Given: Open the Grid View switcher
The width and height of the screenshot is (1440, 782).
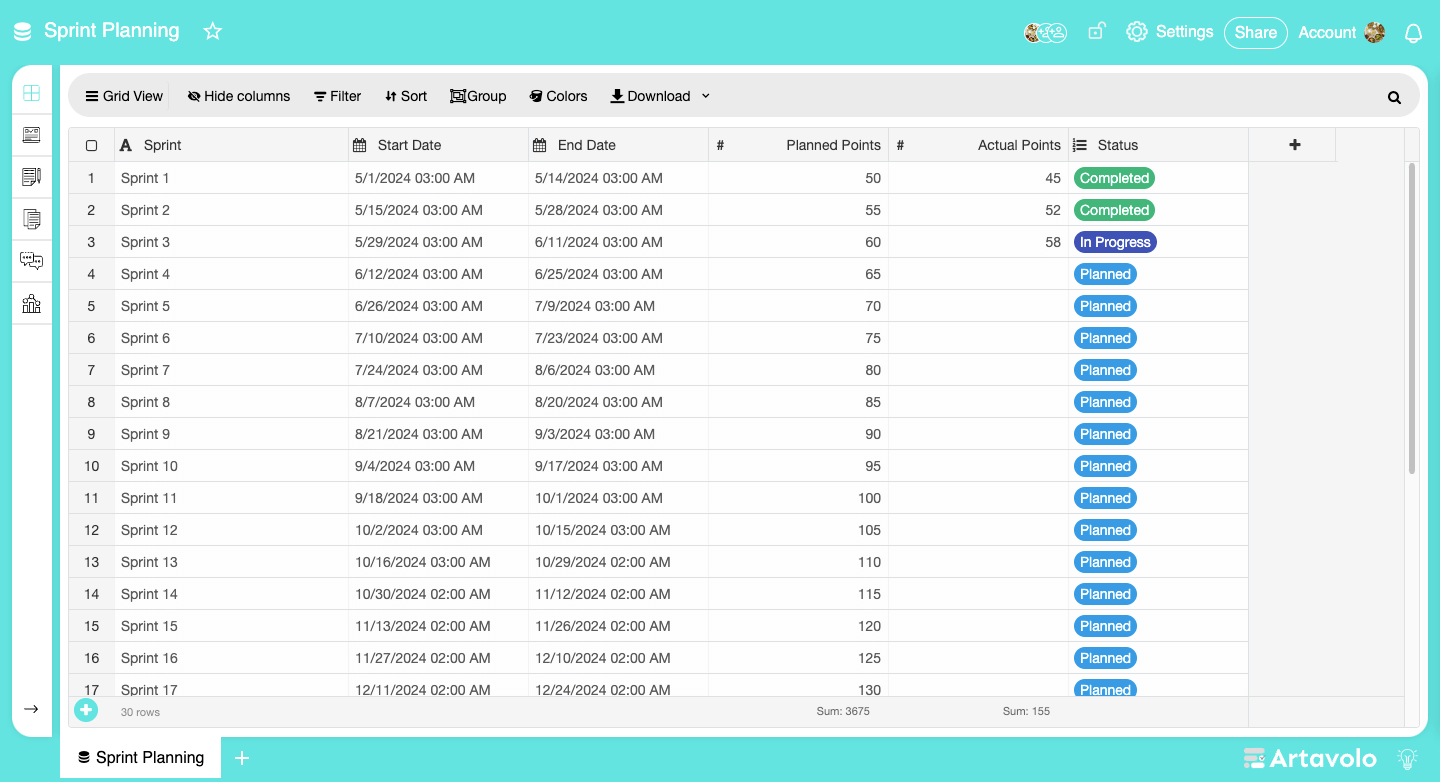Looking at the screenshot, I should pyautogui.click(x=124, y=96).
